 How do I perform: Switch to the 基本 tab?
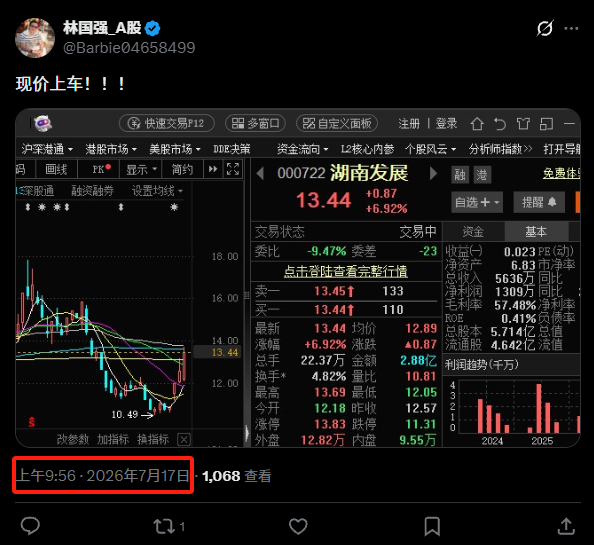pos(536,231)
